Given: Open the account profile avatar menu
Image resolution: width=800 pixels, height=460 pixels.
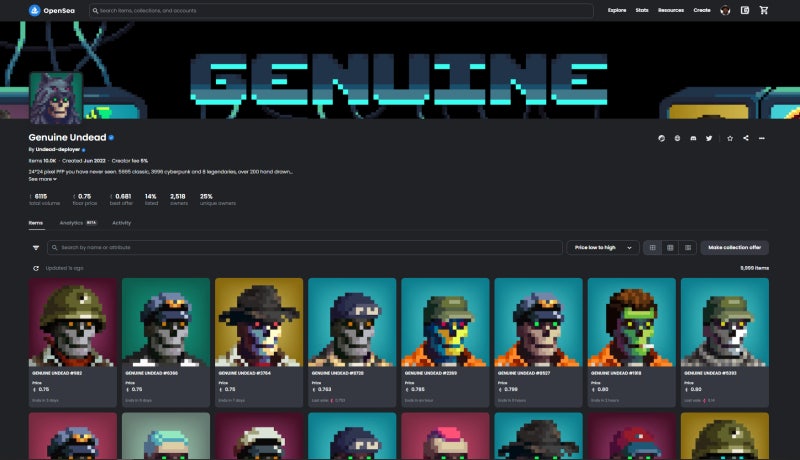Looking at the screenshot, I should pyautogui.click(x=725, y=10).
